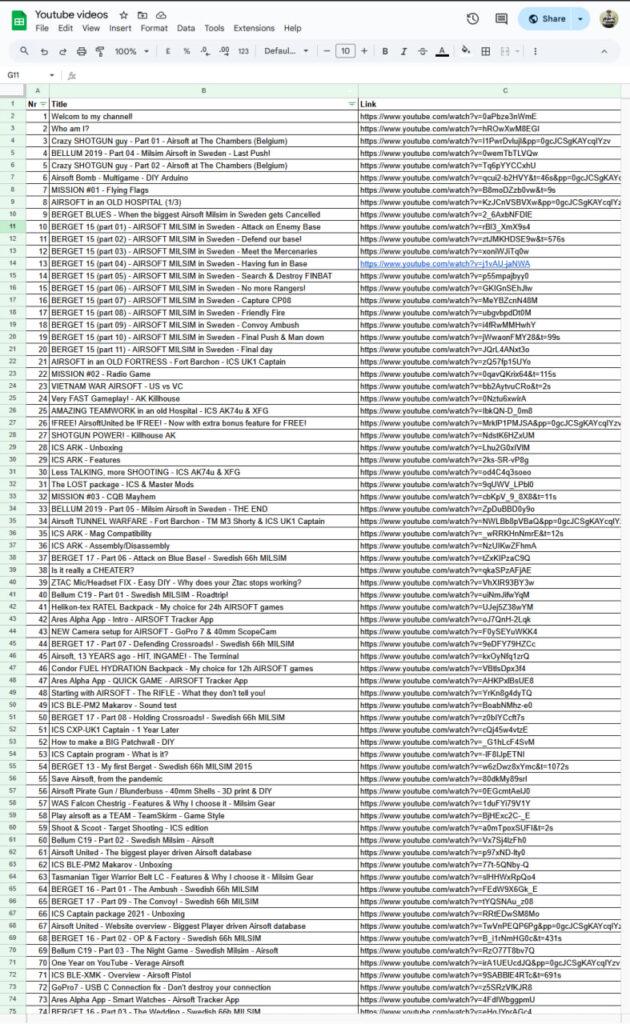
Task: Open the Extensions menu
Action: [x=253, y=28]
